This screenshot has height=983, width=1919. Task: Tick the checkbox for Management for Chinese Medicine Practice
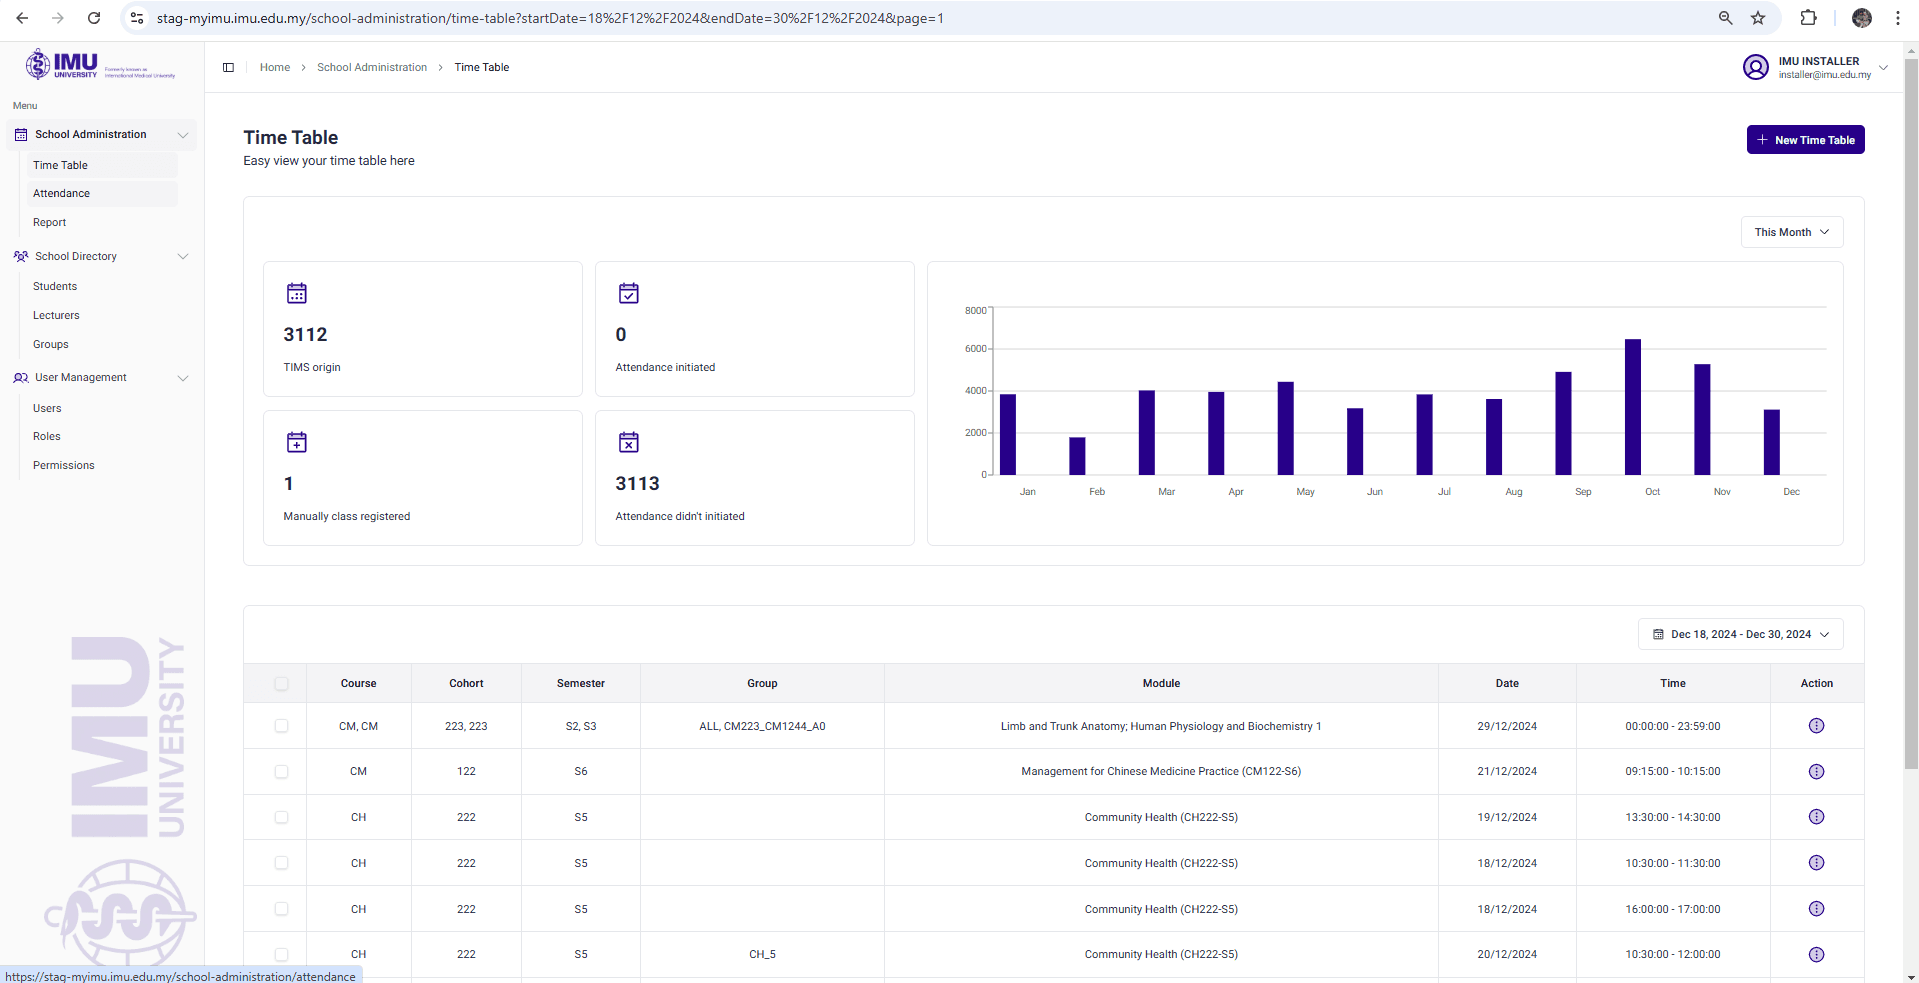click(x=281, y=772)
